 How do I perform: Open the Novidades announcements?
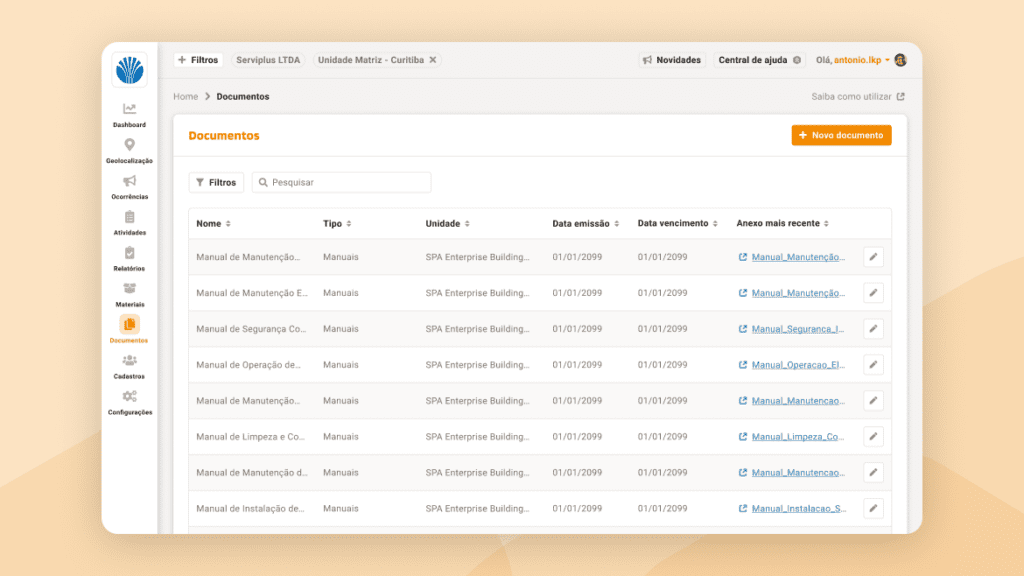point(672,60)
